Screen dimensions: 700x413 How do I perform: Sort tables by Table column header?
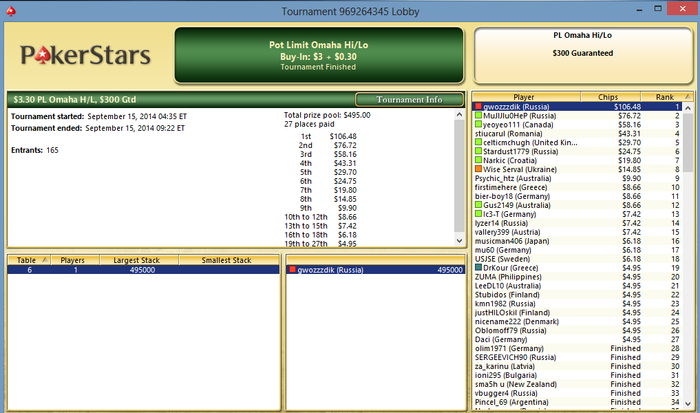29,260
